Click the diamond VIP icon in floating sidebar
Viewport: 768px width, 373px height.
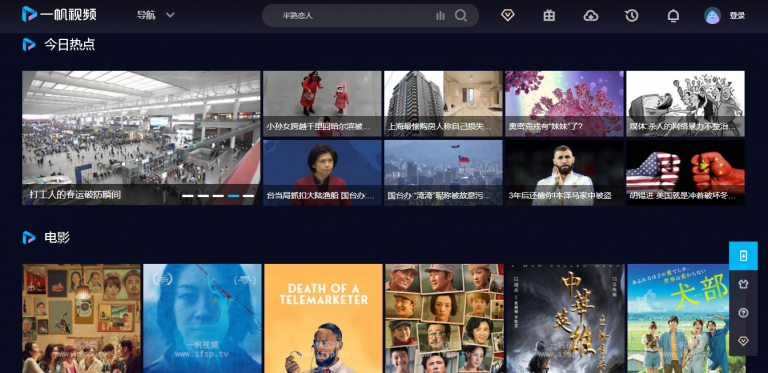[743, 341]
